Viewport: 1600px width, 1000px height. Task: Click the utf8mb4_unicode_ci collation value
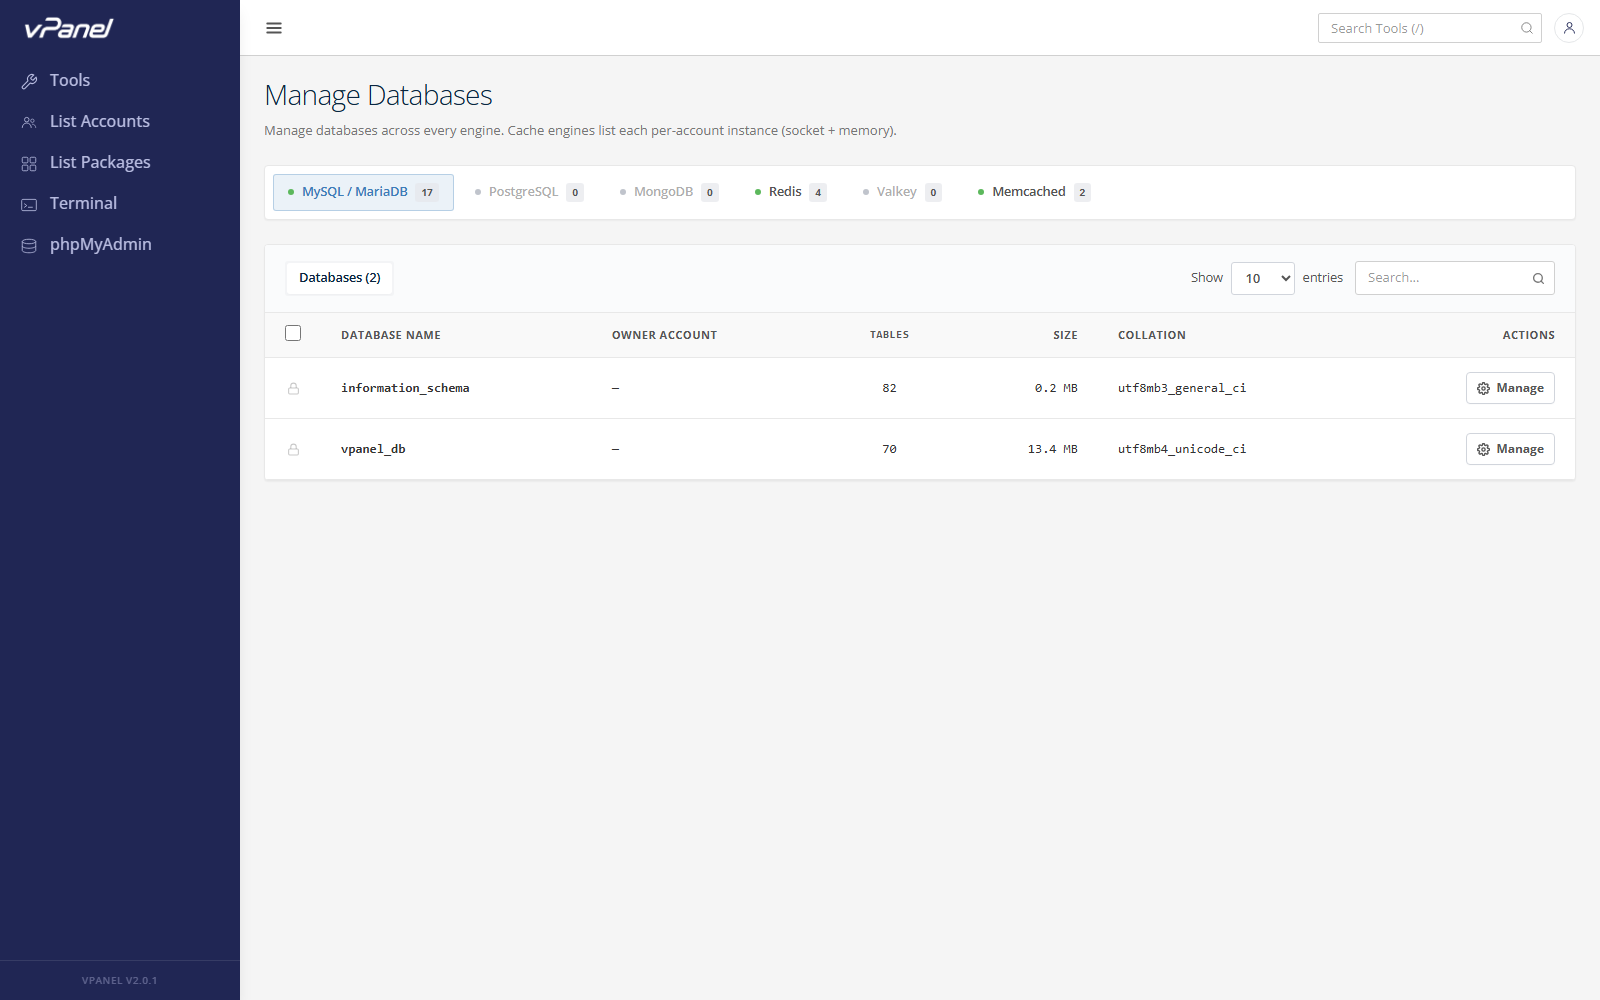1182,449
